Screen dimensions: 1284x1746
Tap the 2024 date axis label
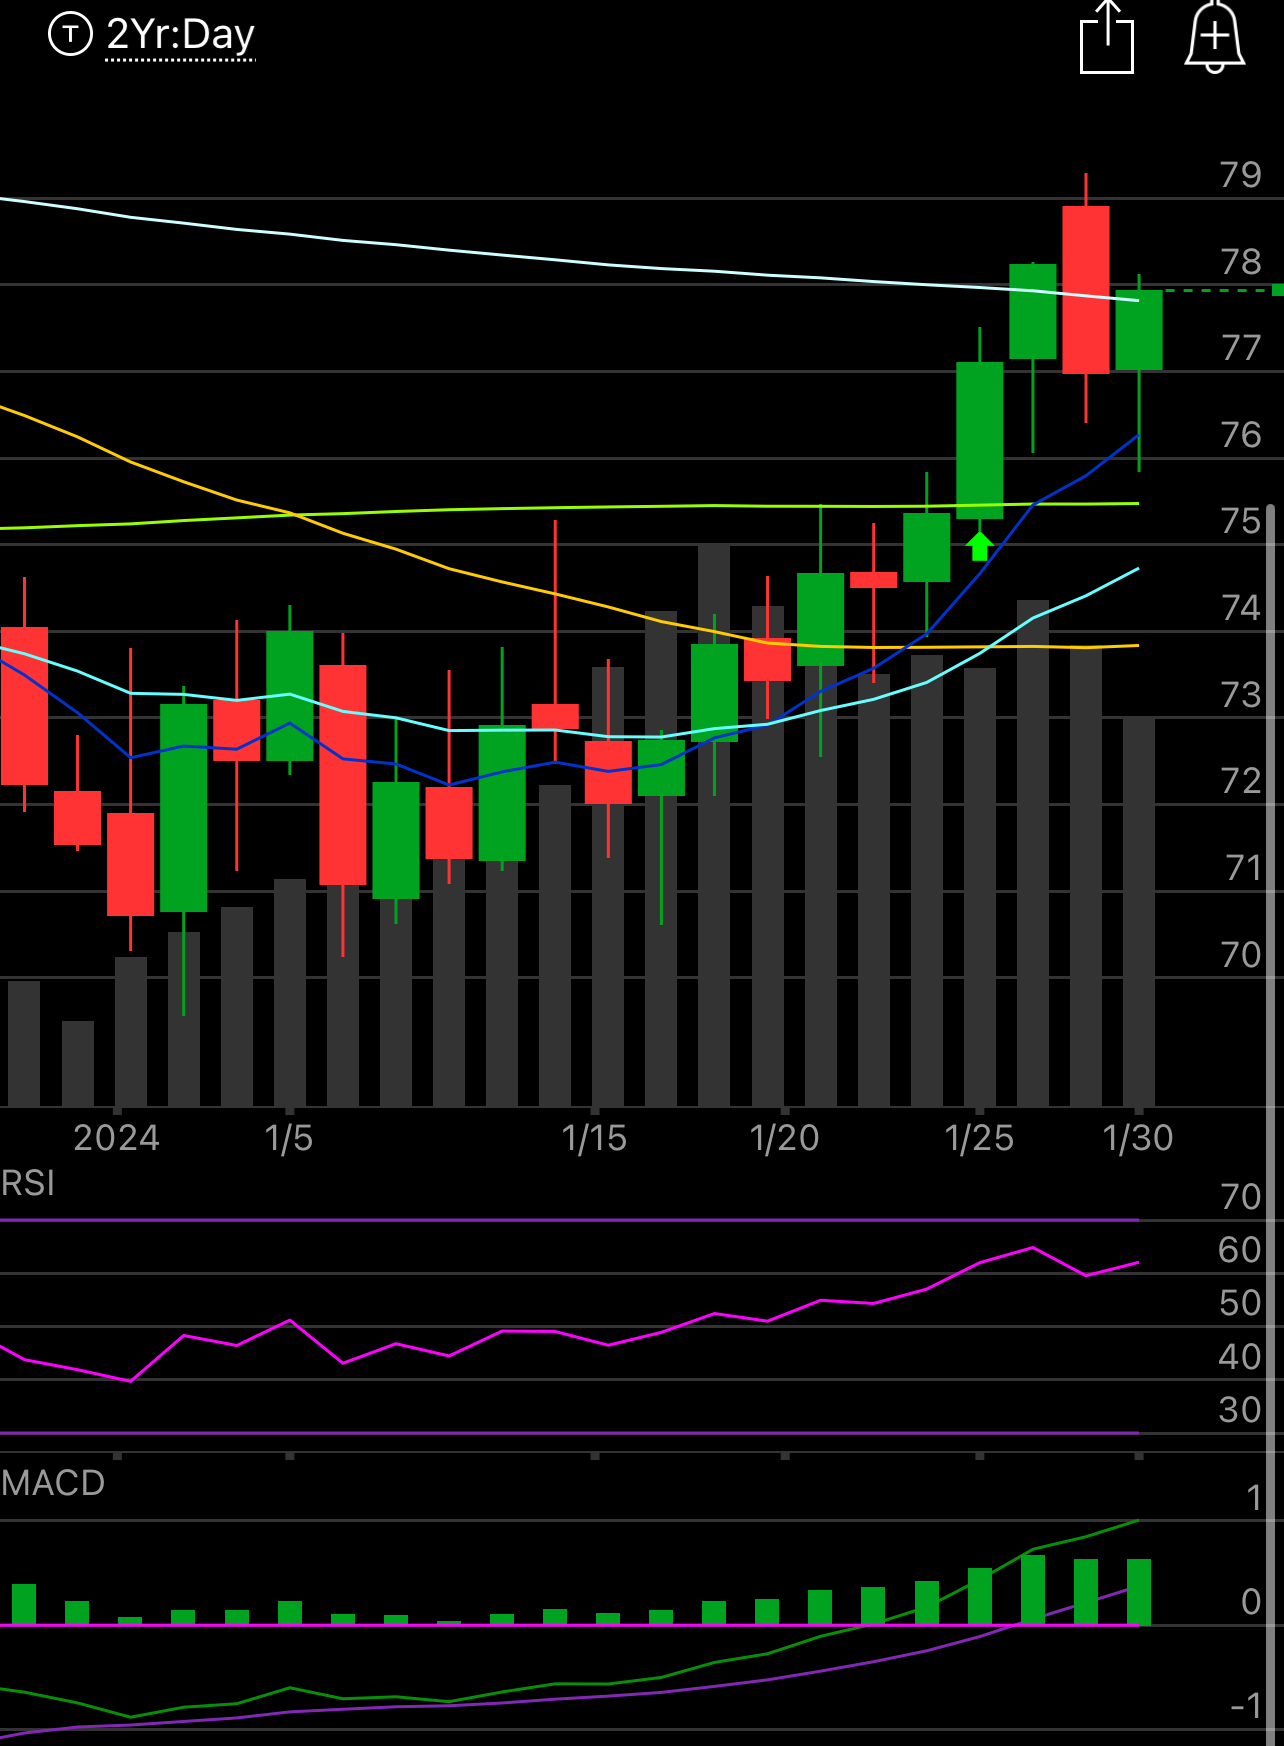117,1138
